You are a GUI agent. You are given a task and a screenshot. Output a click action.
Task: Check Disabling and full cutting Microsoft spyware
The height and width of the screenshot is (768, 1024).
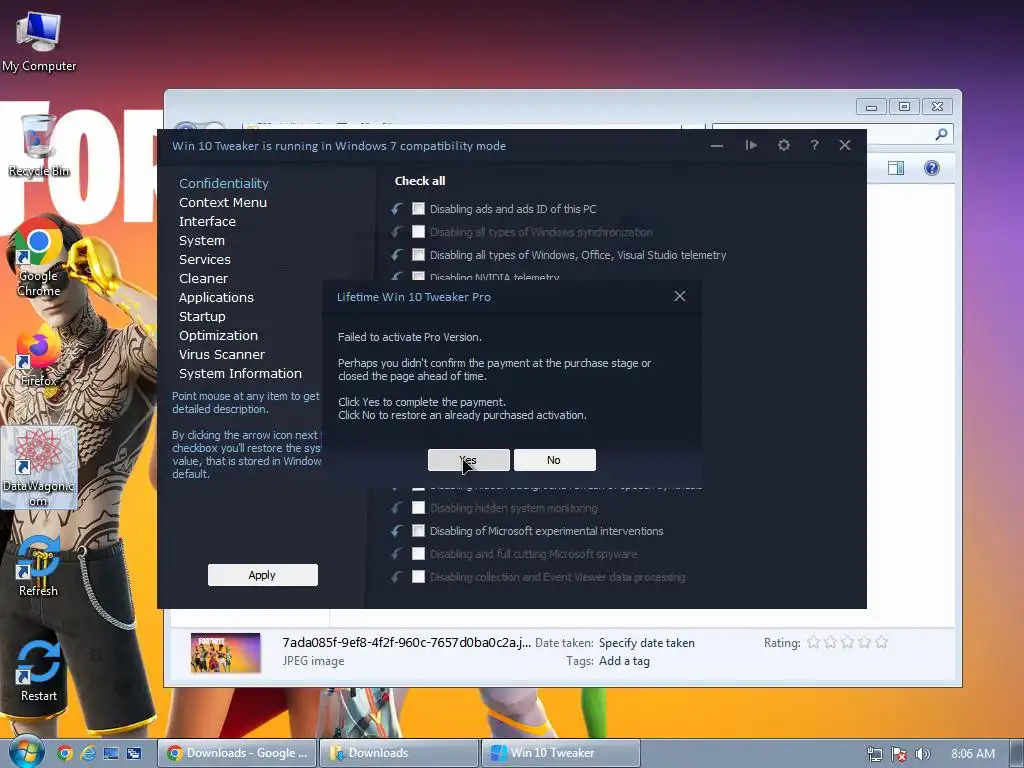tap(418, 553)
